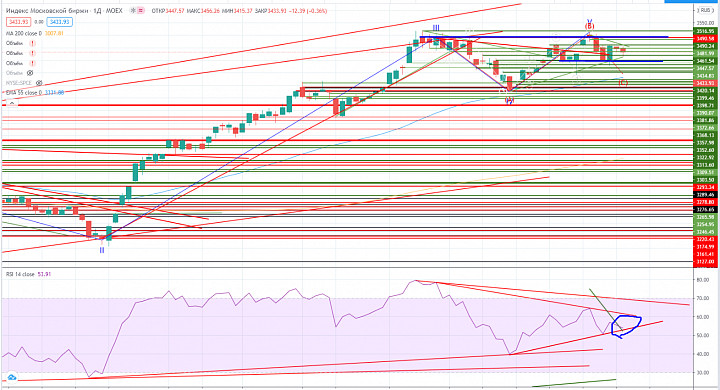720x390 pixels.
Task: Click the black 3276.65 price label
Action: tap(705, 209)
